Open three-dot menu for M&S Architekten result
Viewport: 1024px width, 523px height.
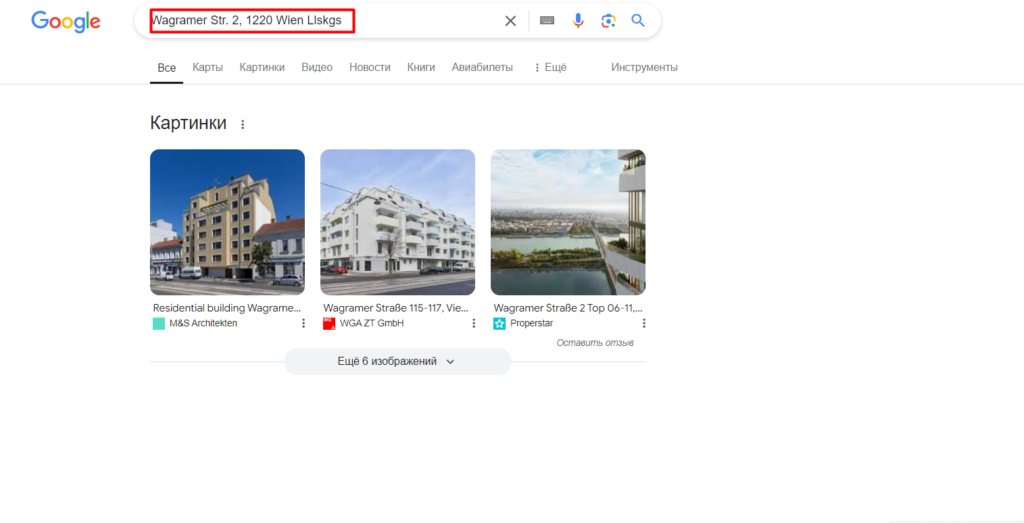point(303,323)
